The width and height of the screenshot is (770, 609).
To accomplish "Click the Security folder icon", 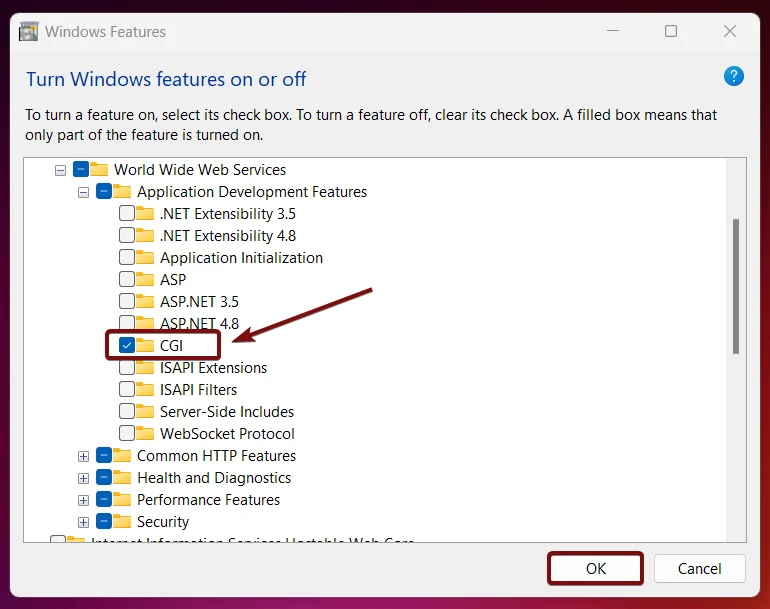I will (122, 522).
